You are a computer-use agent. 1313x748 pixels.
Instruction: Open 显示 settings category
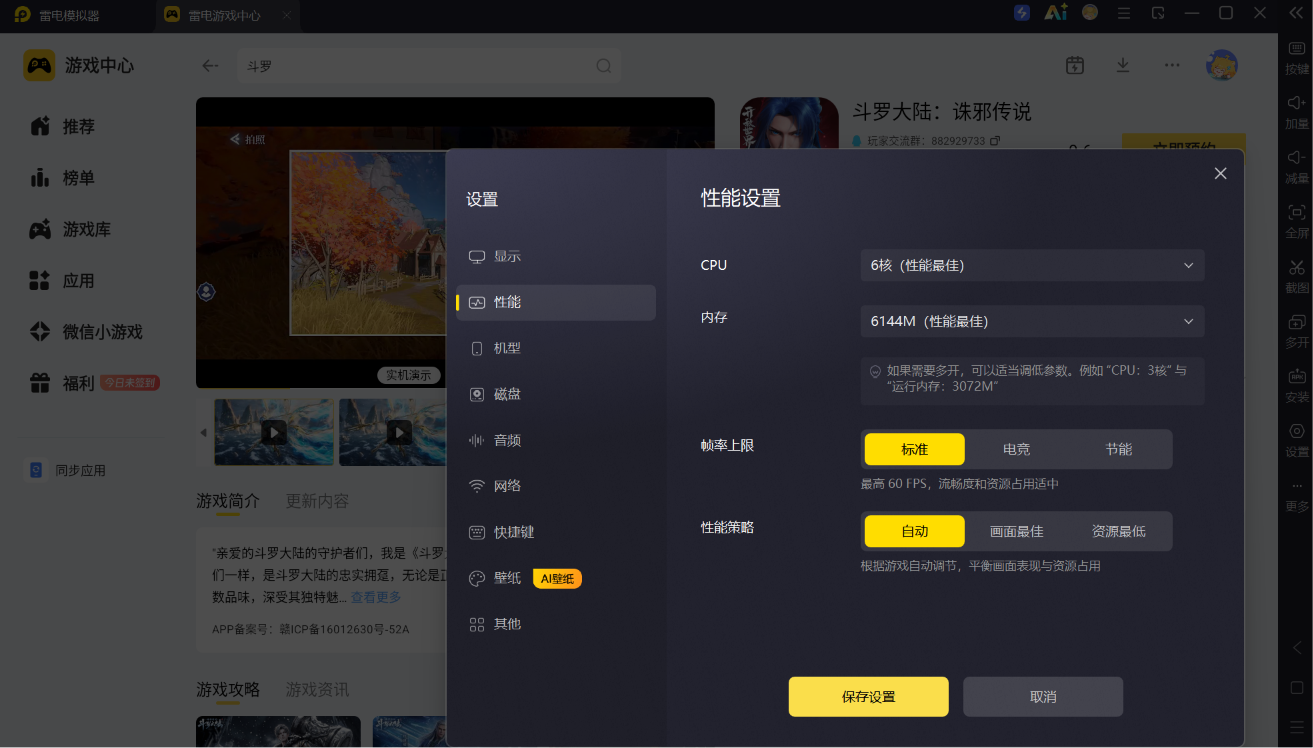(x=556, y=256)
